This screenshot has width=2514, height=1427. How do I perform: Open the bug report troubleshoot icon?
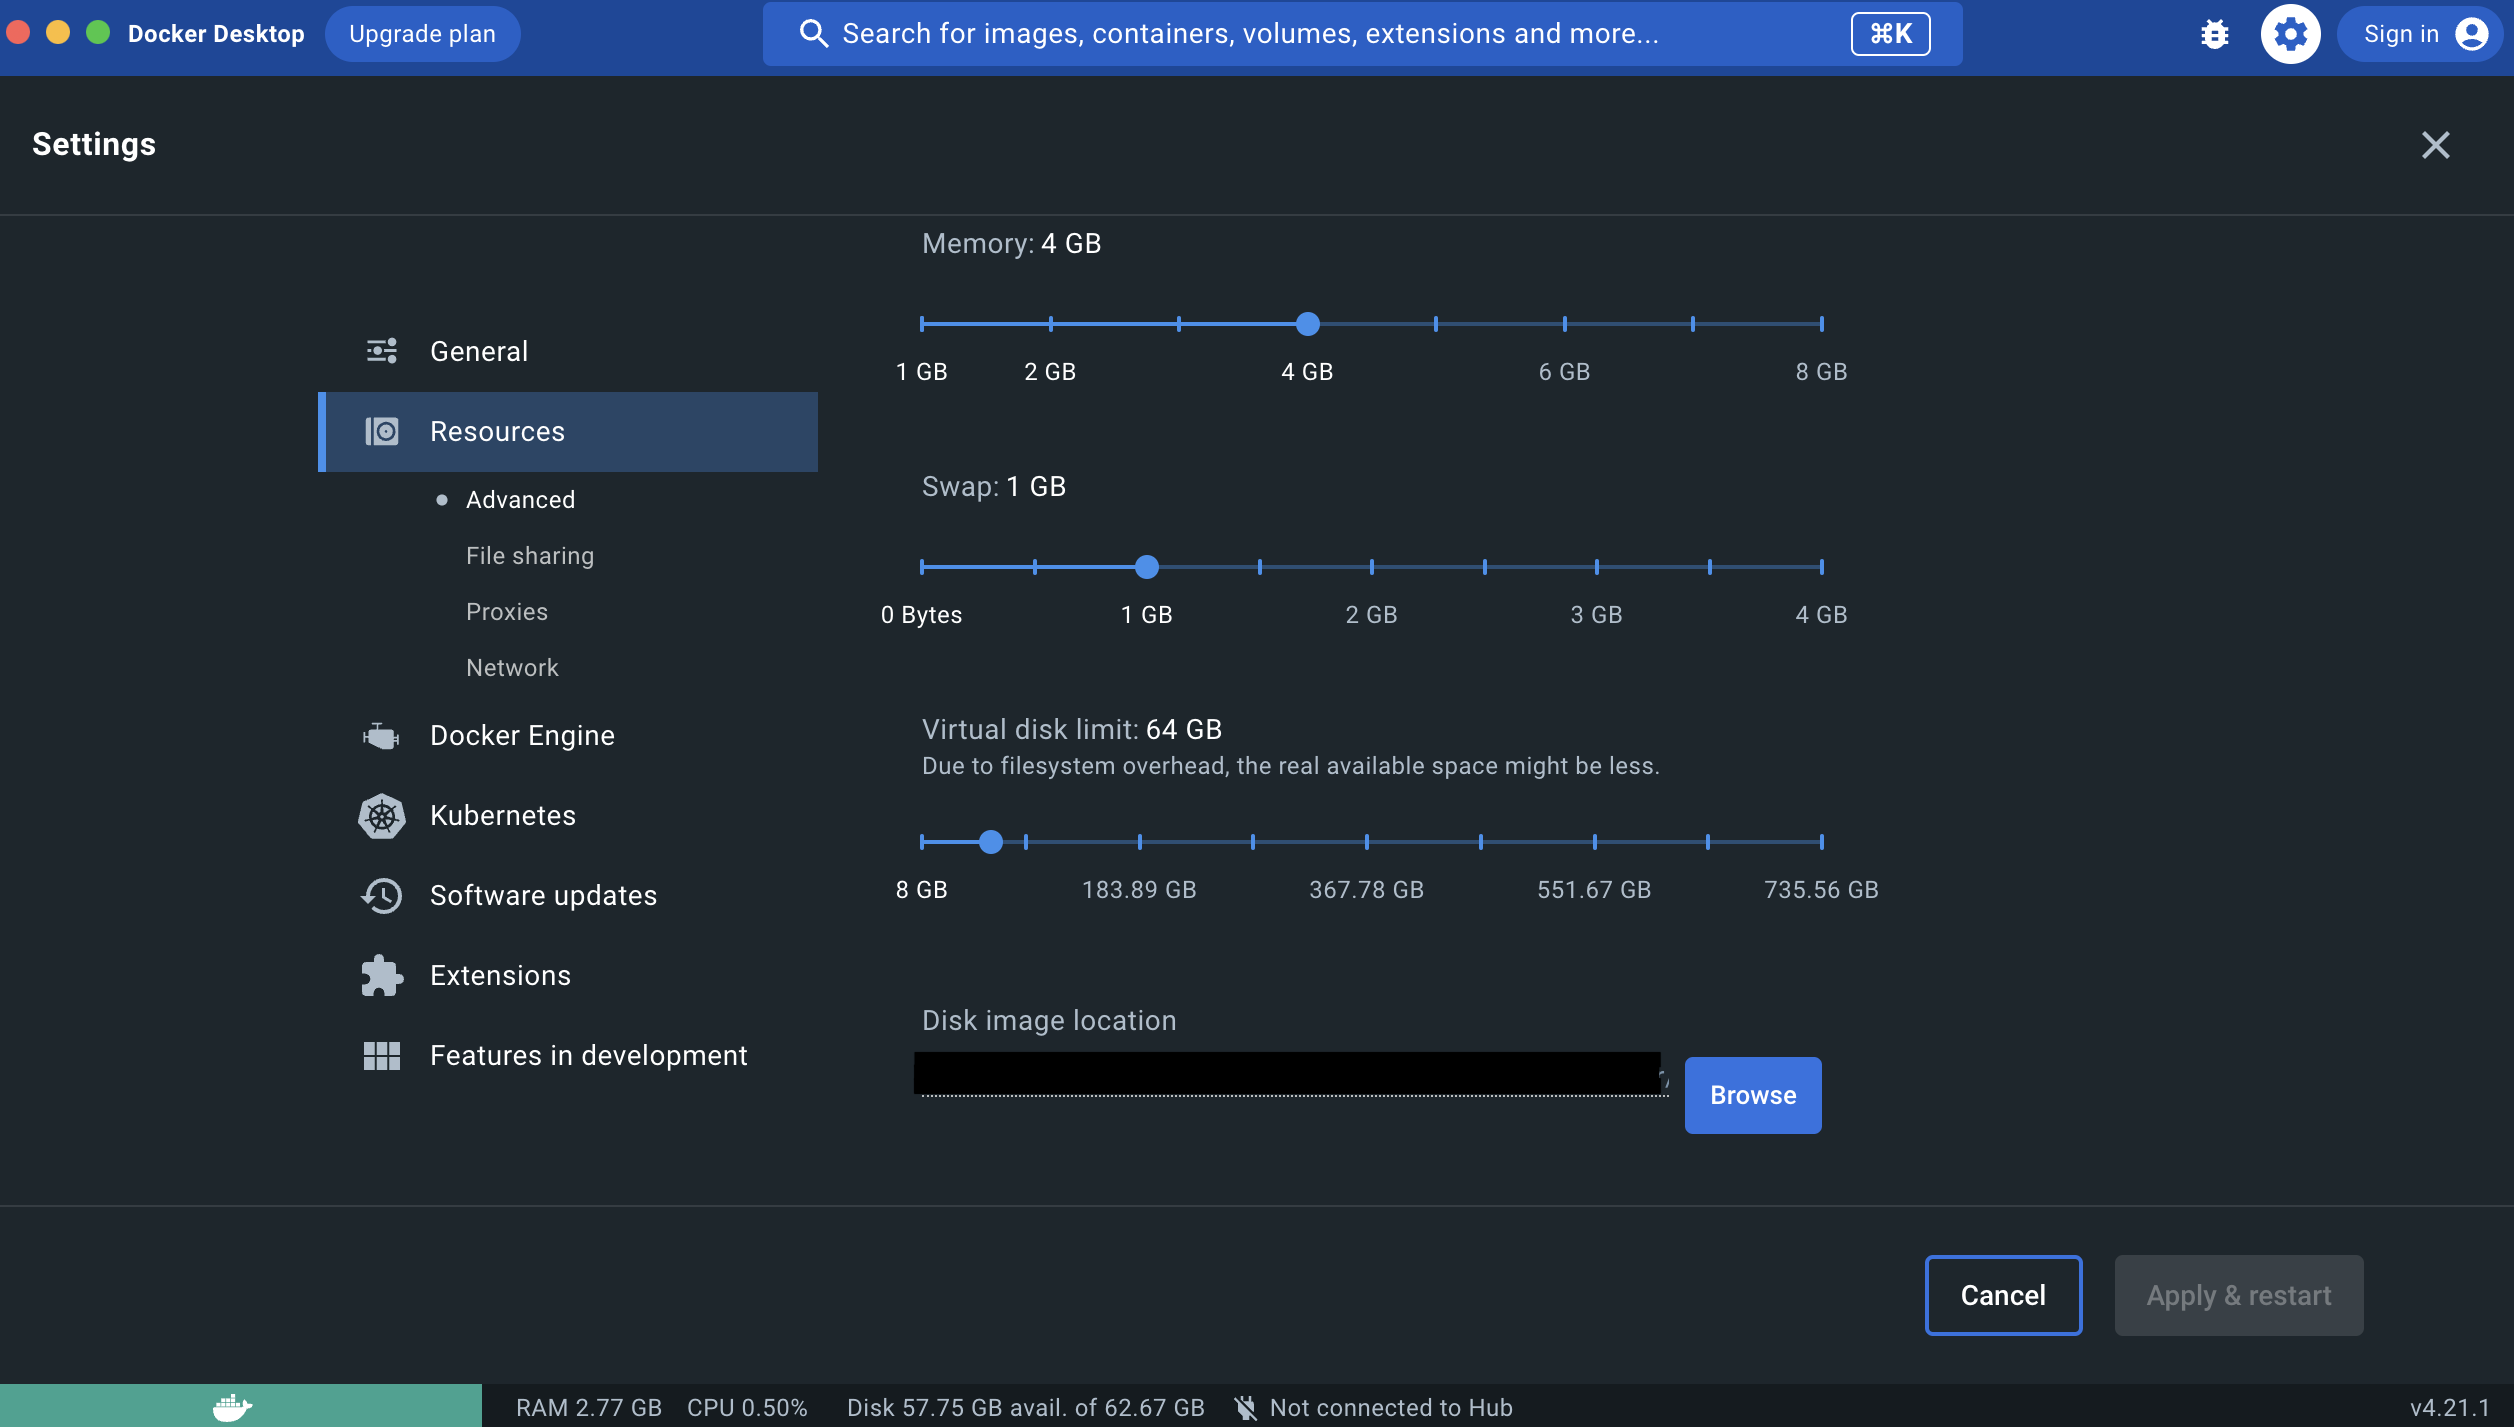2215,35
